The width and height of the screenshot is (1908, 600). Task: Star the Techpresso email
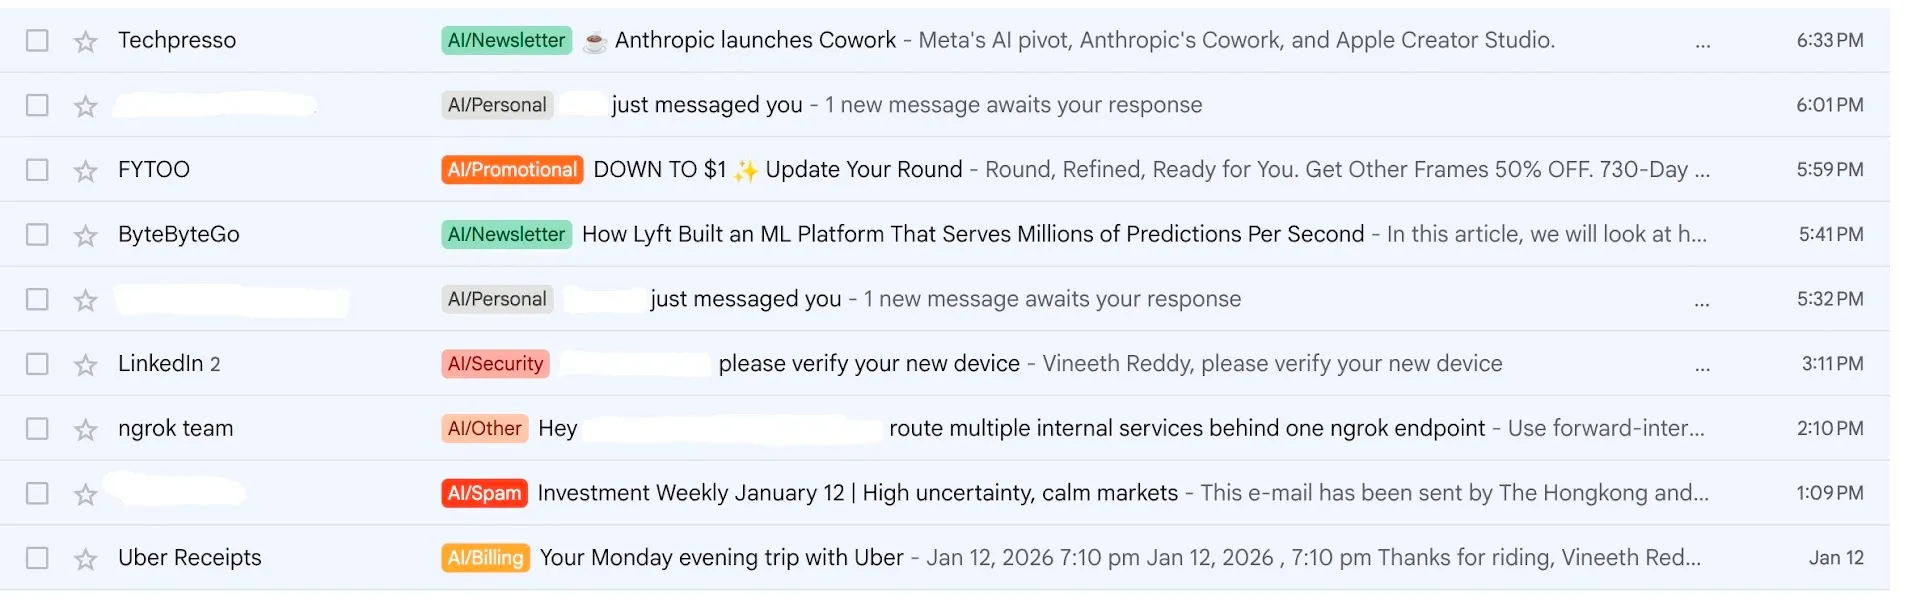click(x=86, y=41)
